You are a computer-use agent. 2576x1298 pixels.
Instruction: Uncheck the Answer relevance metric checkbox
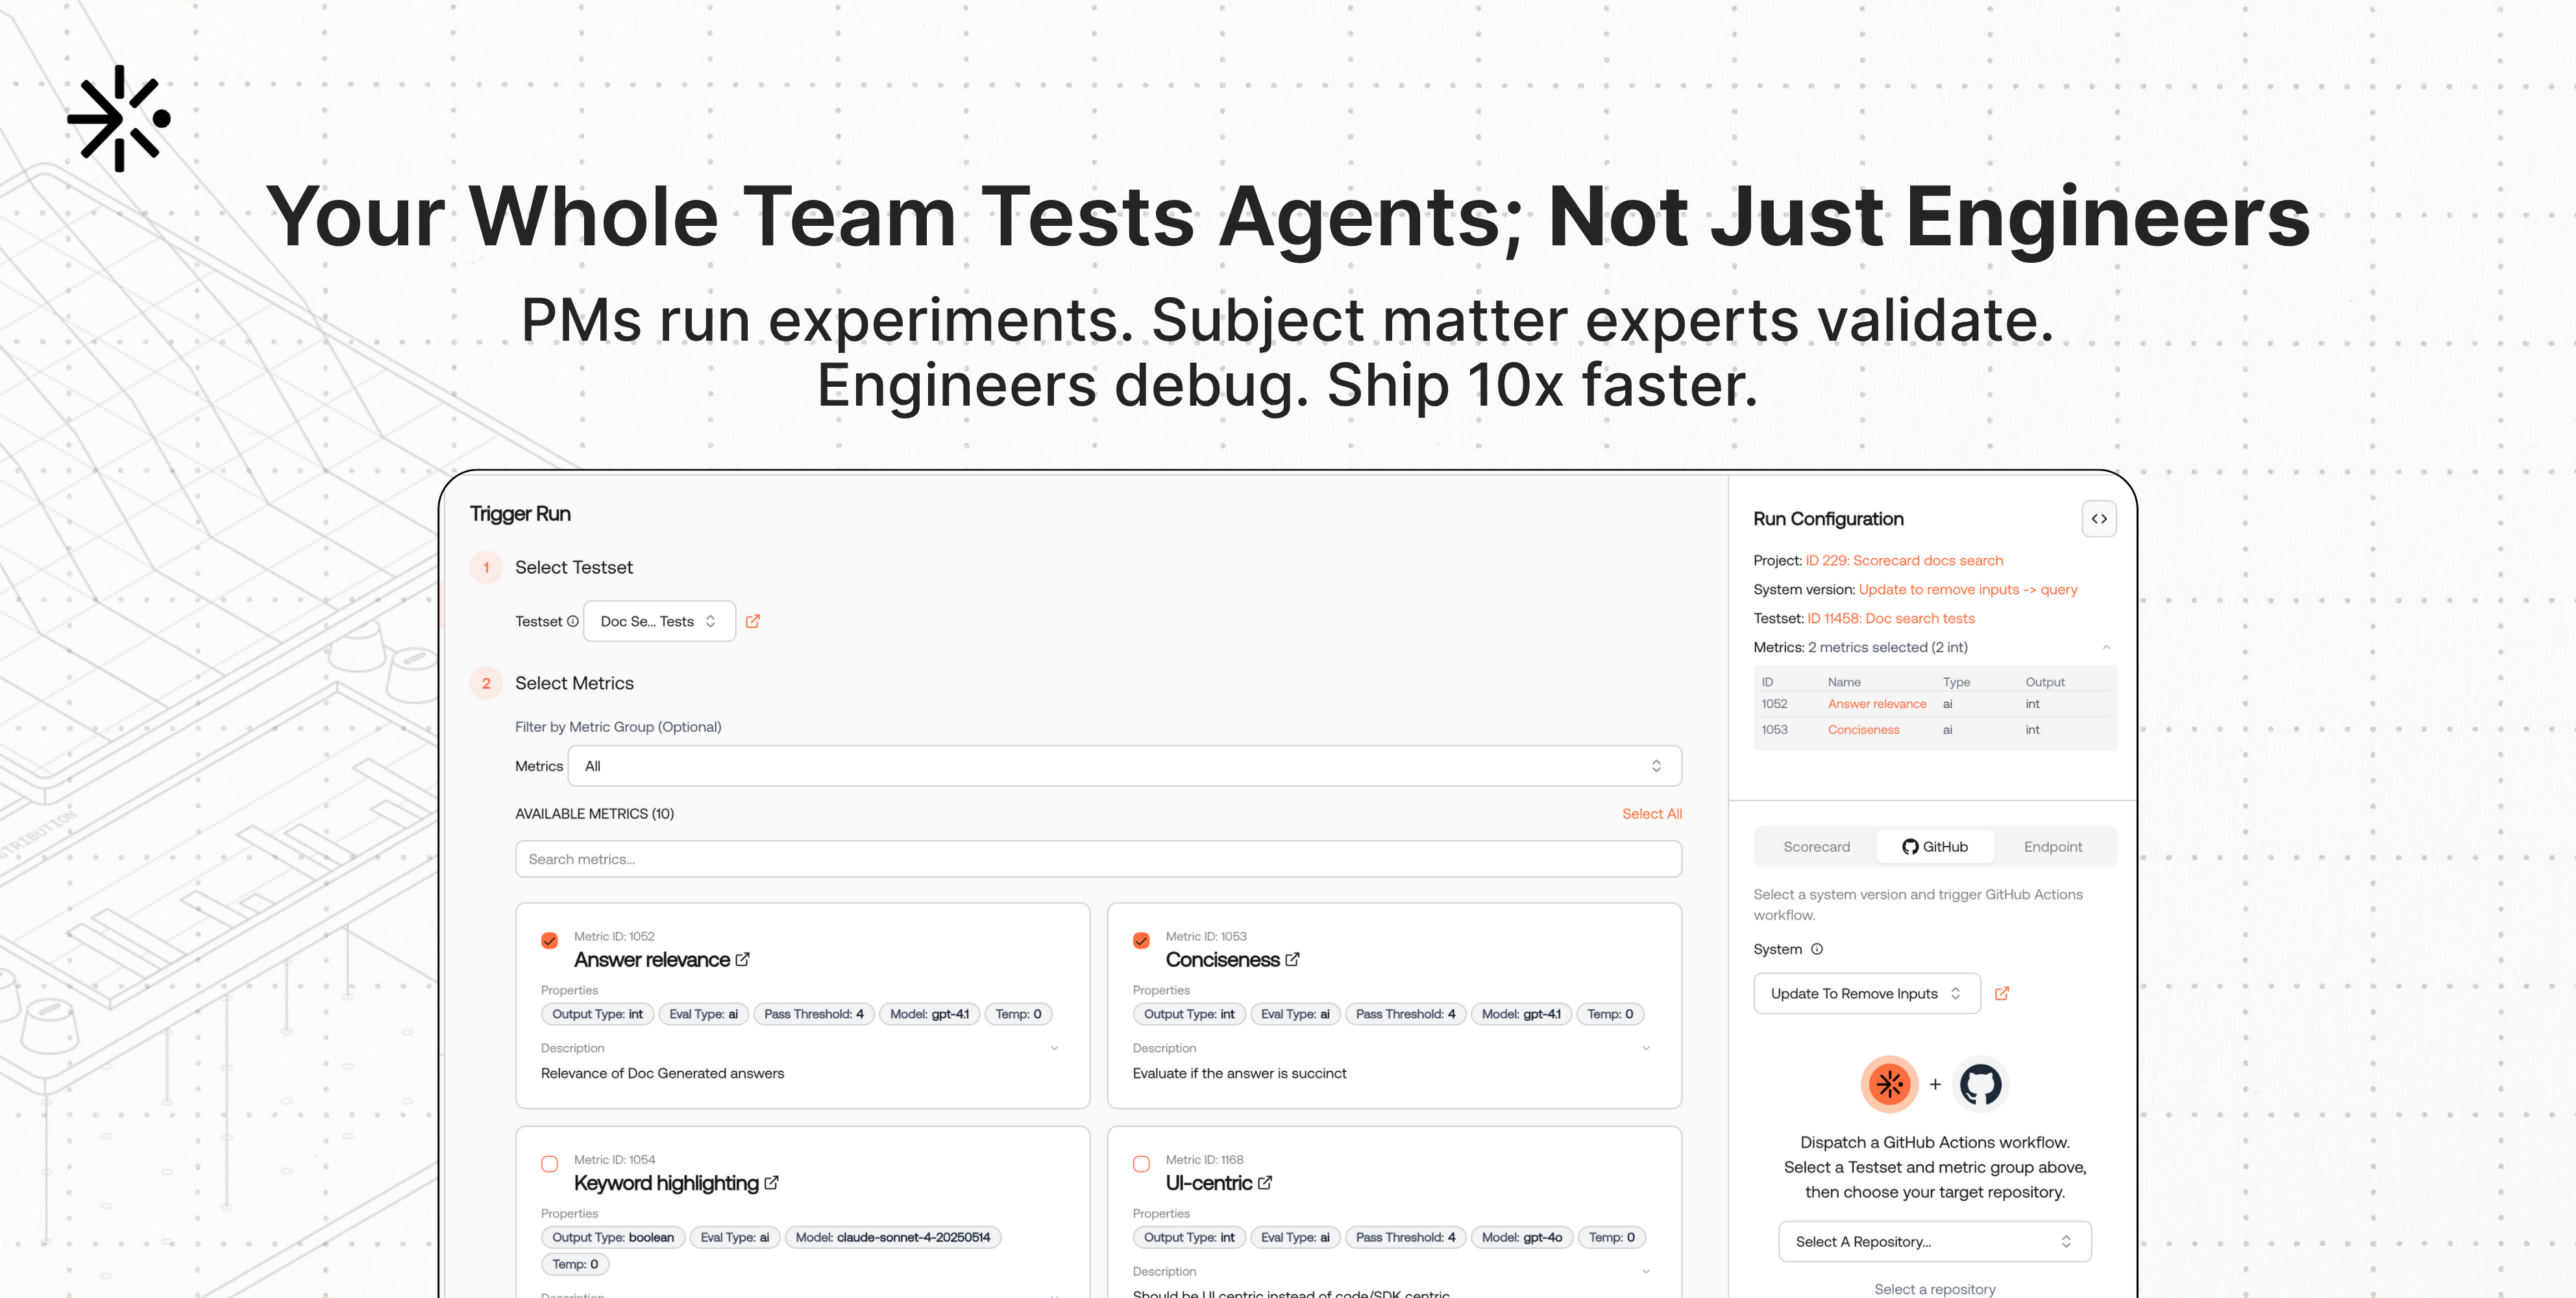coord(549,940)
